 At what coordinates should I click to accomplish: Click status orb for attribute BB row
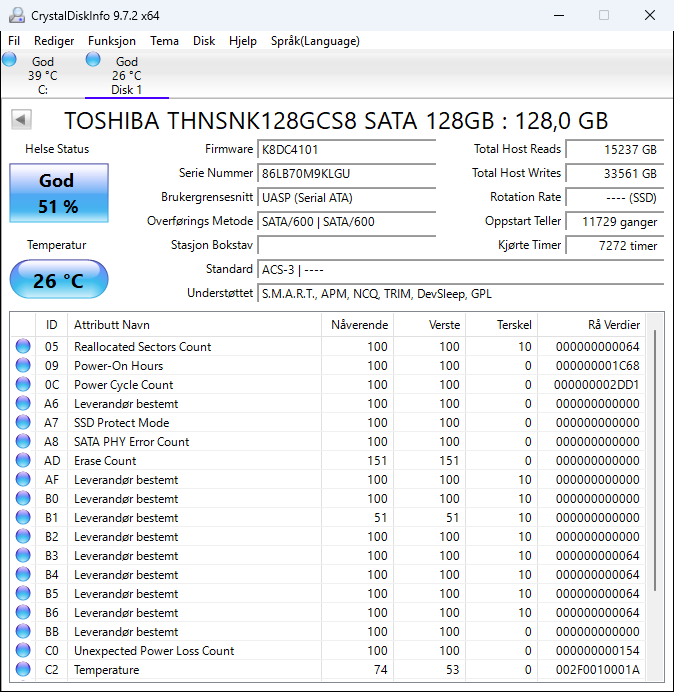23,631
